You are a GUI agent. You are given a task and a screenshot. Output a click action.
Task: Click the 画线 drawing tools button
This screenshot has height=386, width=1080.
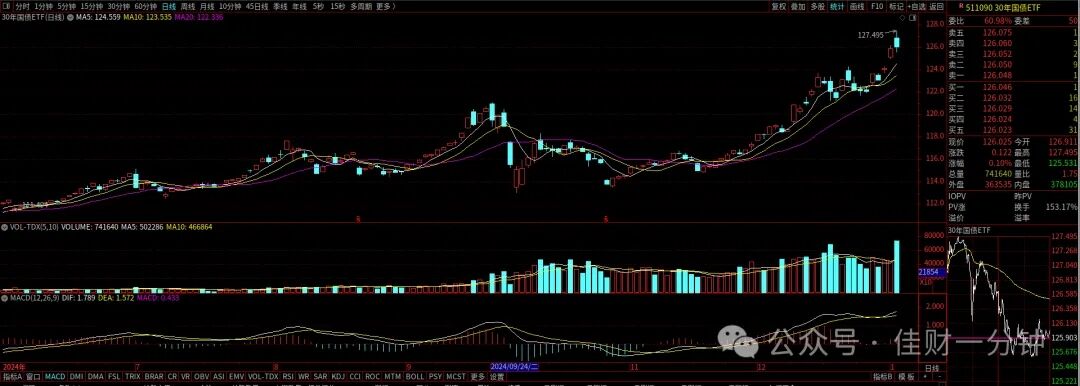click(857, 6)
